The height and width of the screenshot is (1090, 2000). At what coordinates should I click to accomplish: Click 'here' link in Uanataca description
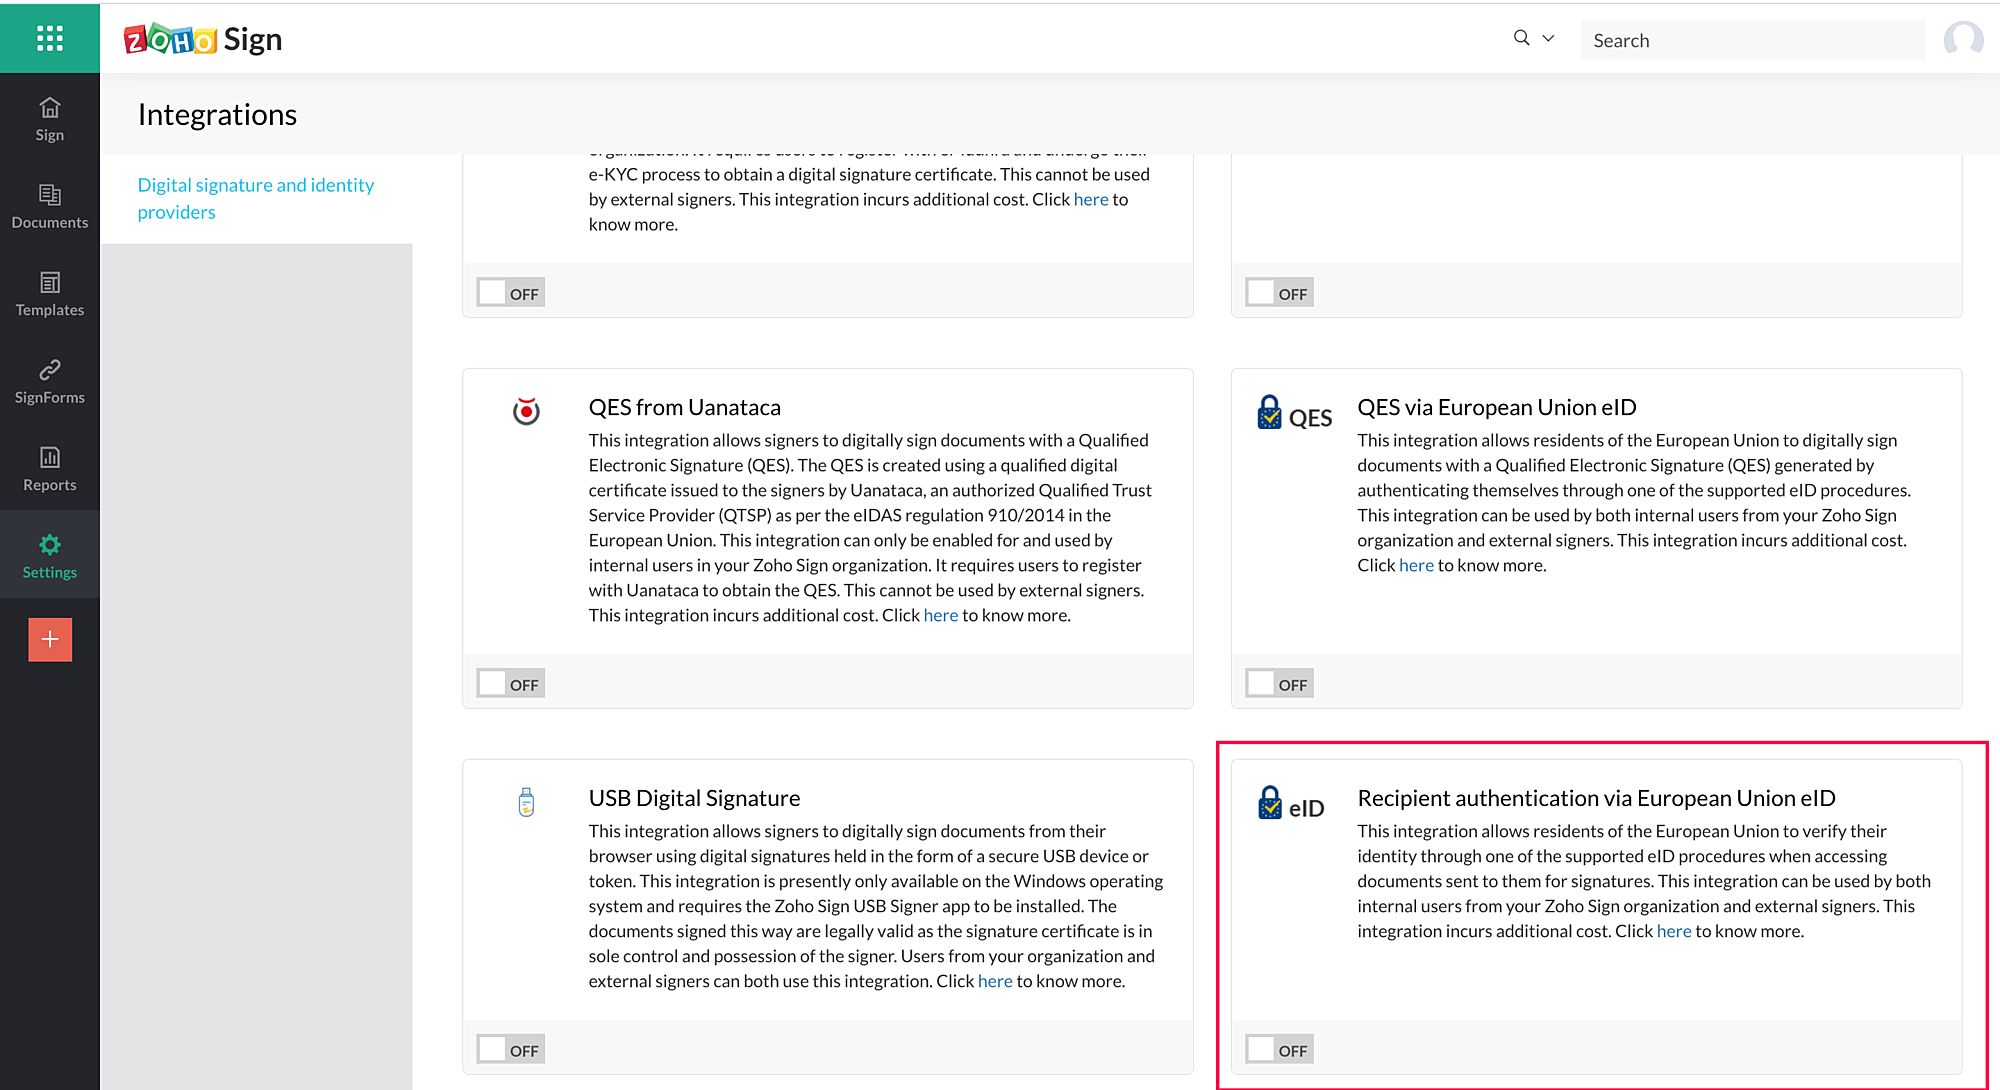pos(940,615)
